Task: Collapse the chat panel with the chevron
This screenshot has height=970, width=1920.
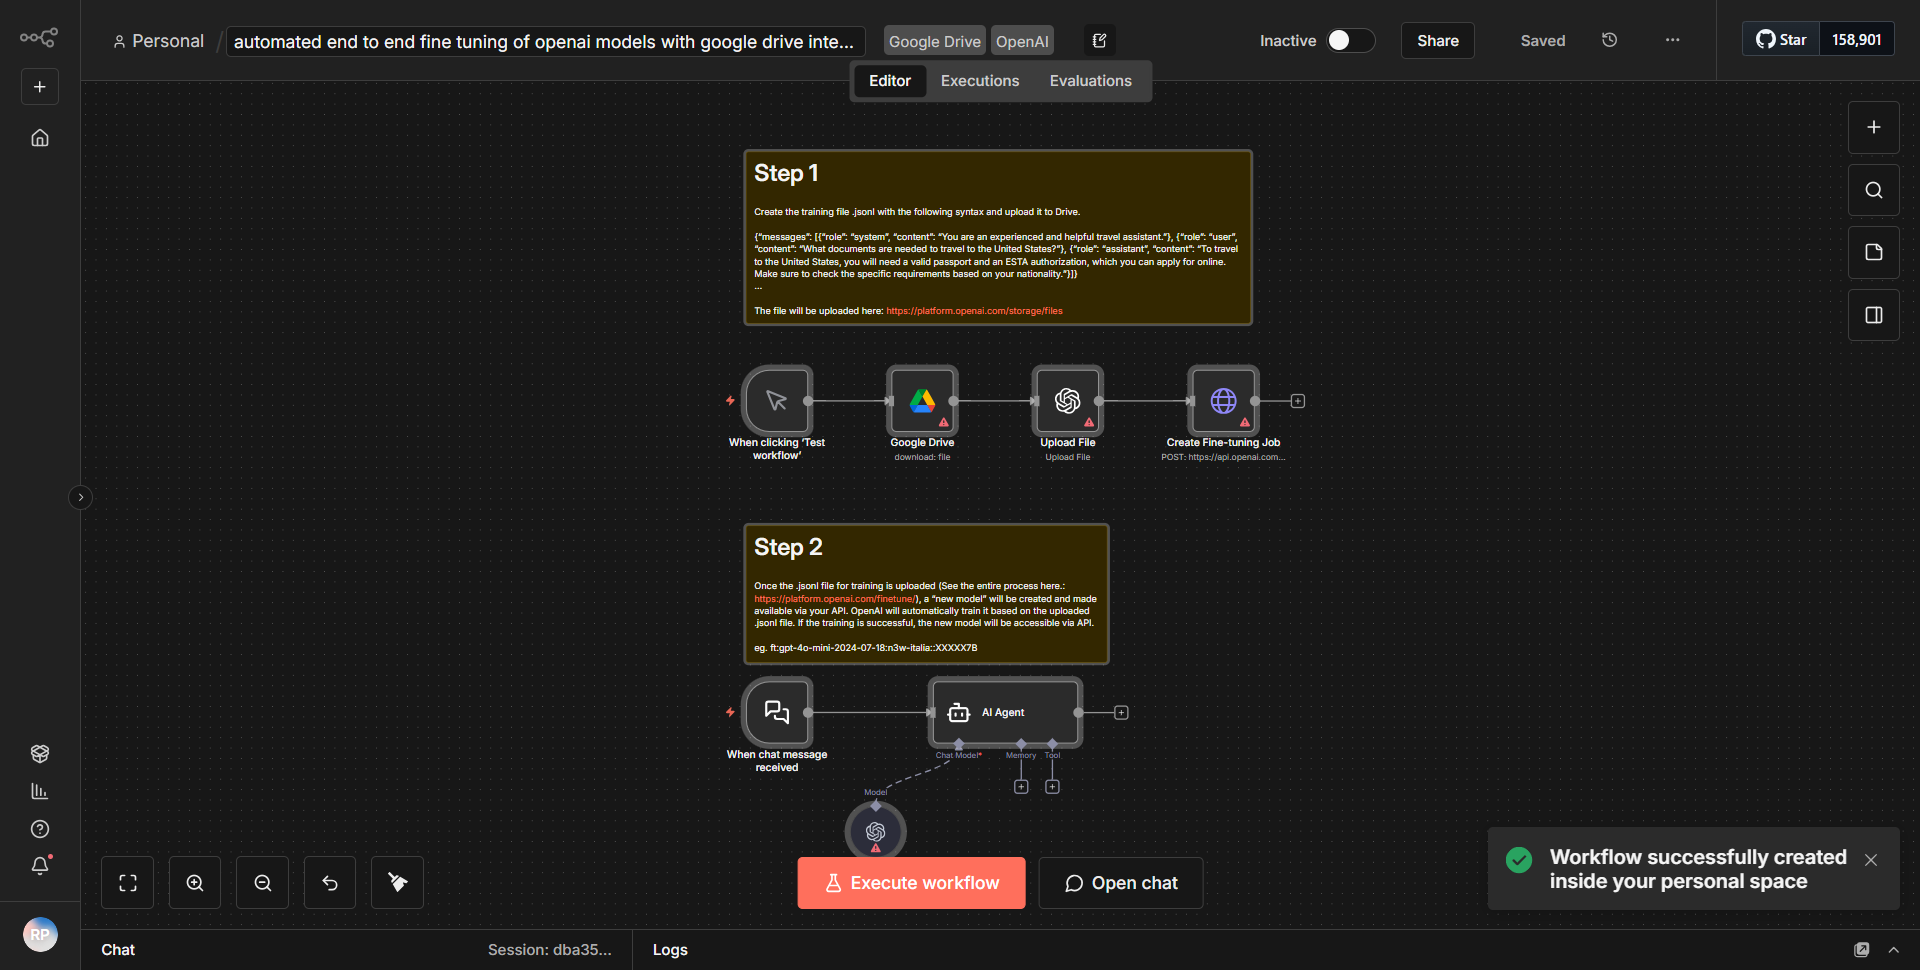Action: click(1894, 950)
